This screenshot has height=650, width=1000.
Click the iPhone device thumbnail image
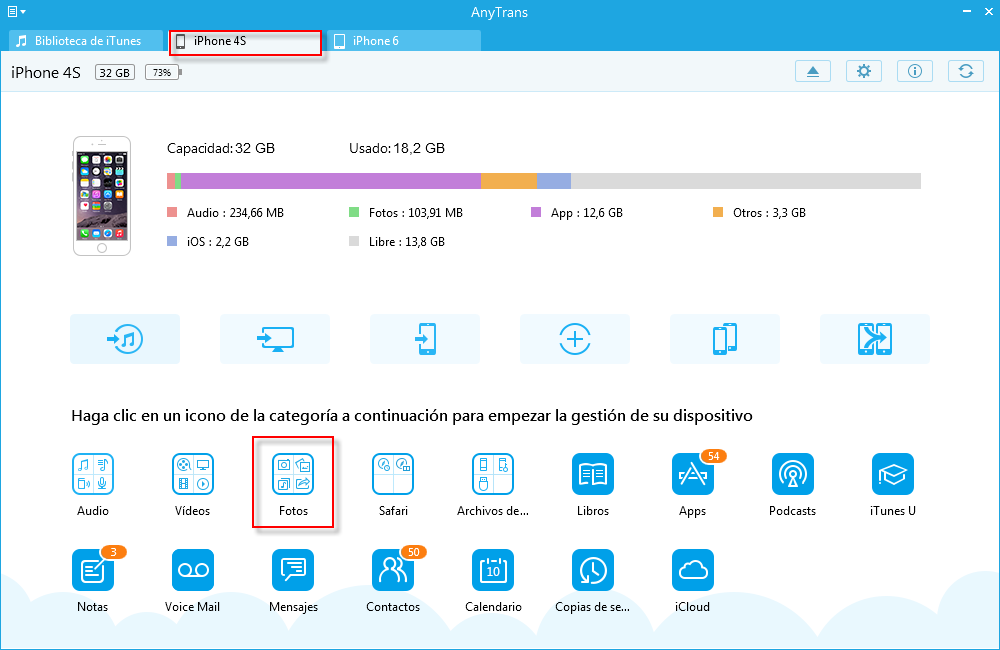(x=102, y=196)
